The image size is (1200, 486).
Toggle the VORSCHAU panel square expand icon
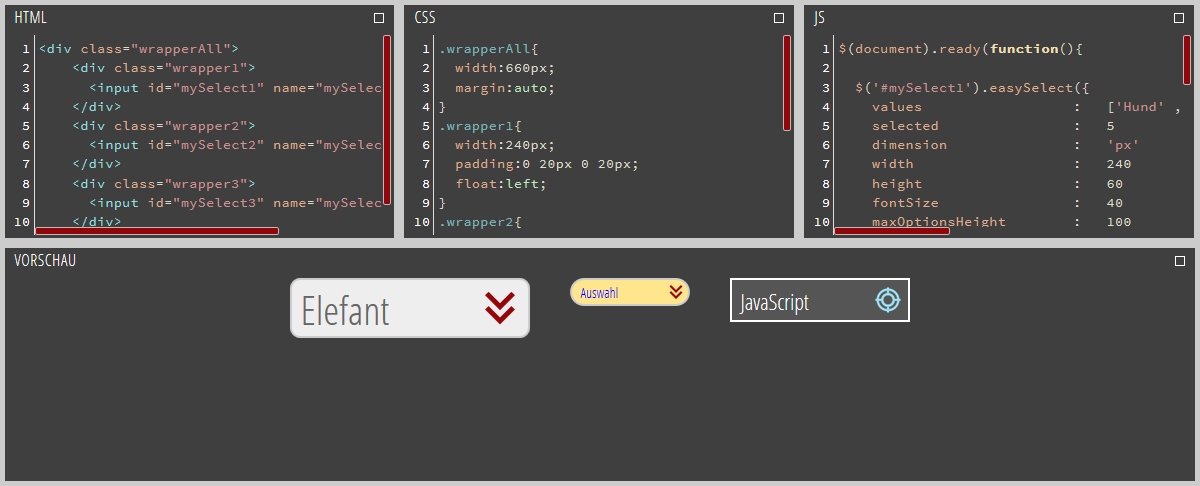1179,261
